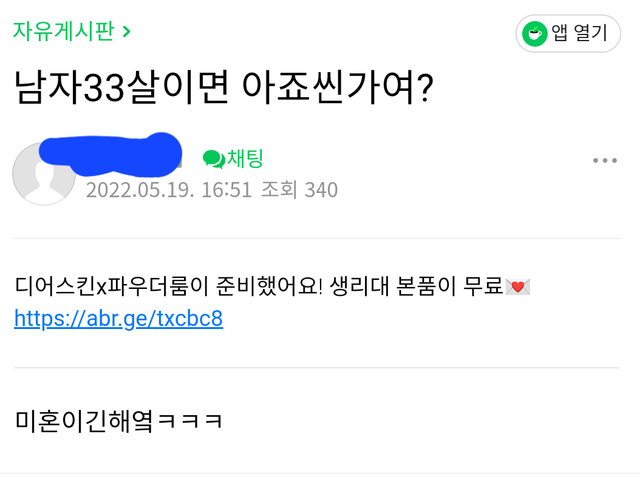This screenshot has width=640, height=477.
Task: Click the post time 16:51
Action: [224, 190]
